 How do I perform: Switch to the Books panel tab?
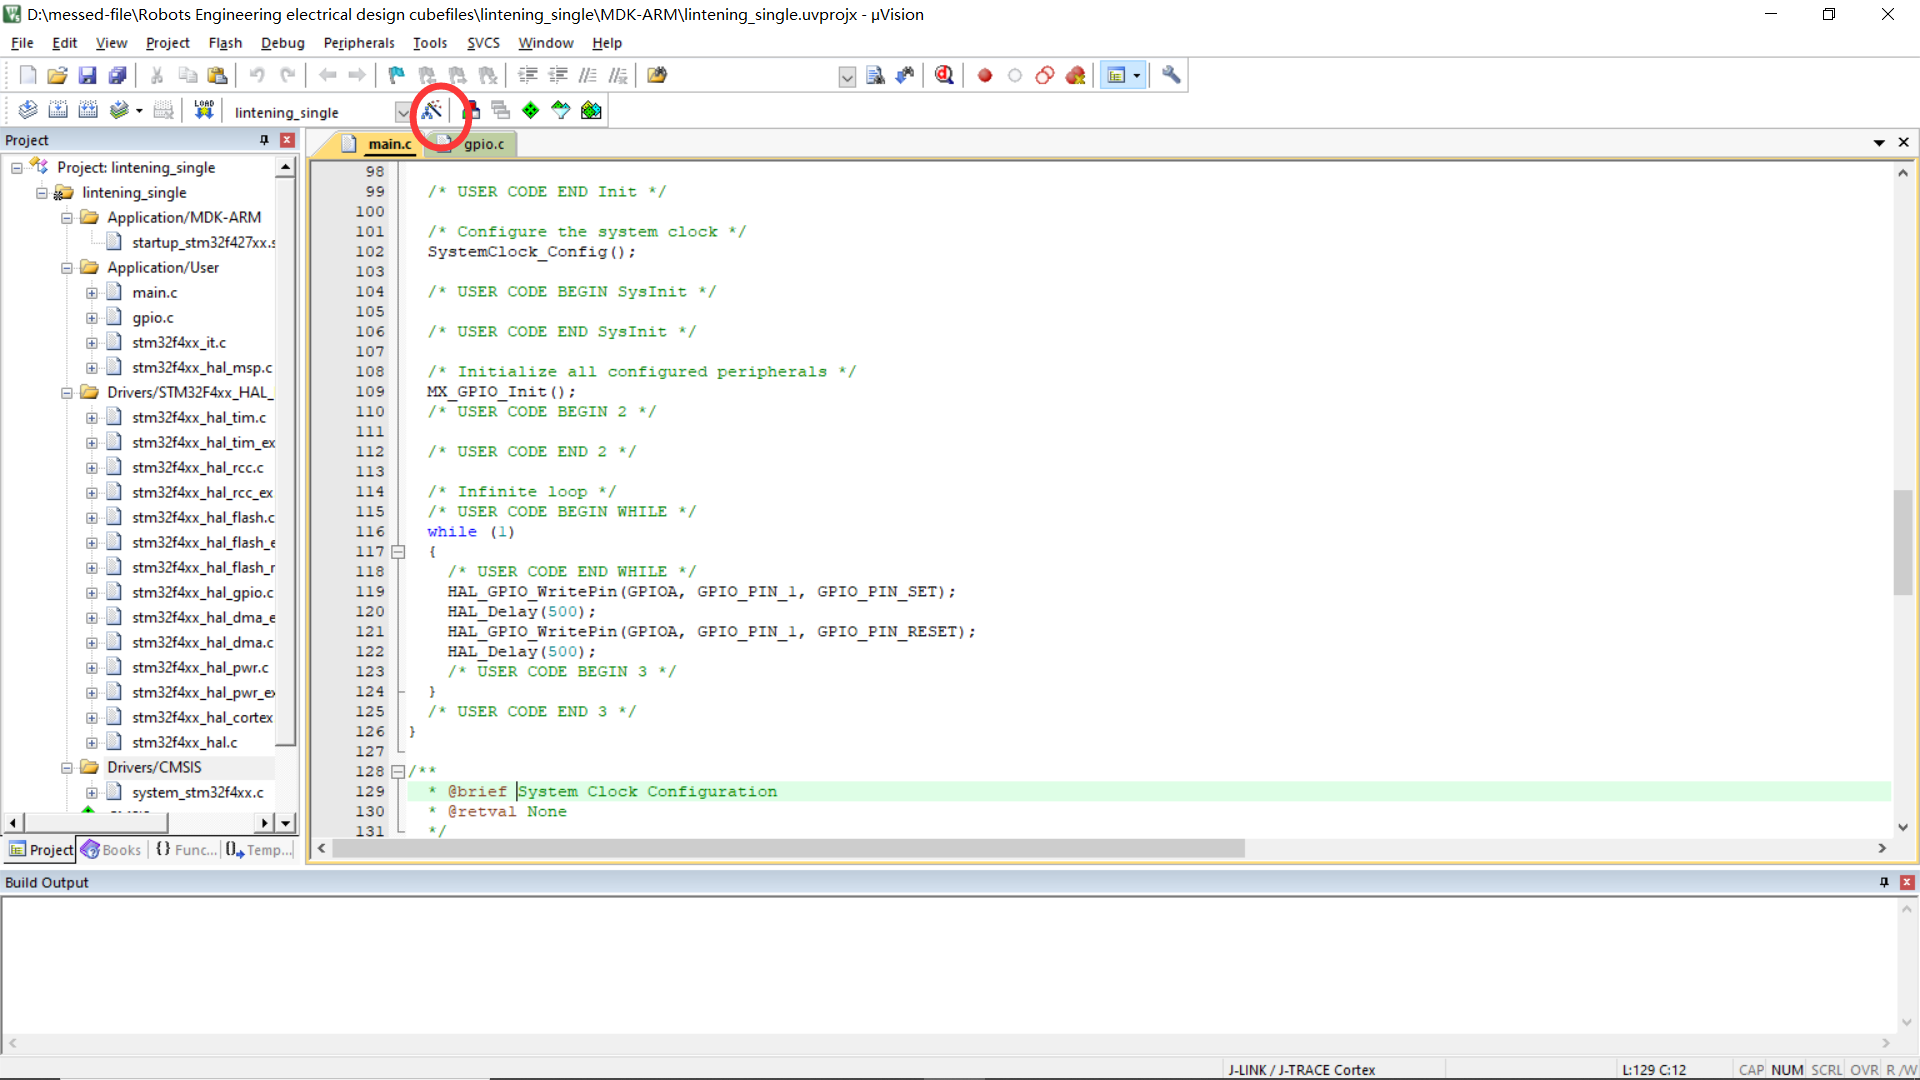112,850
